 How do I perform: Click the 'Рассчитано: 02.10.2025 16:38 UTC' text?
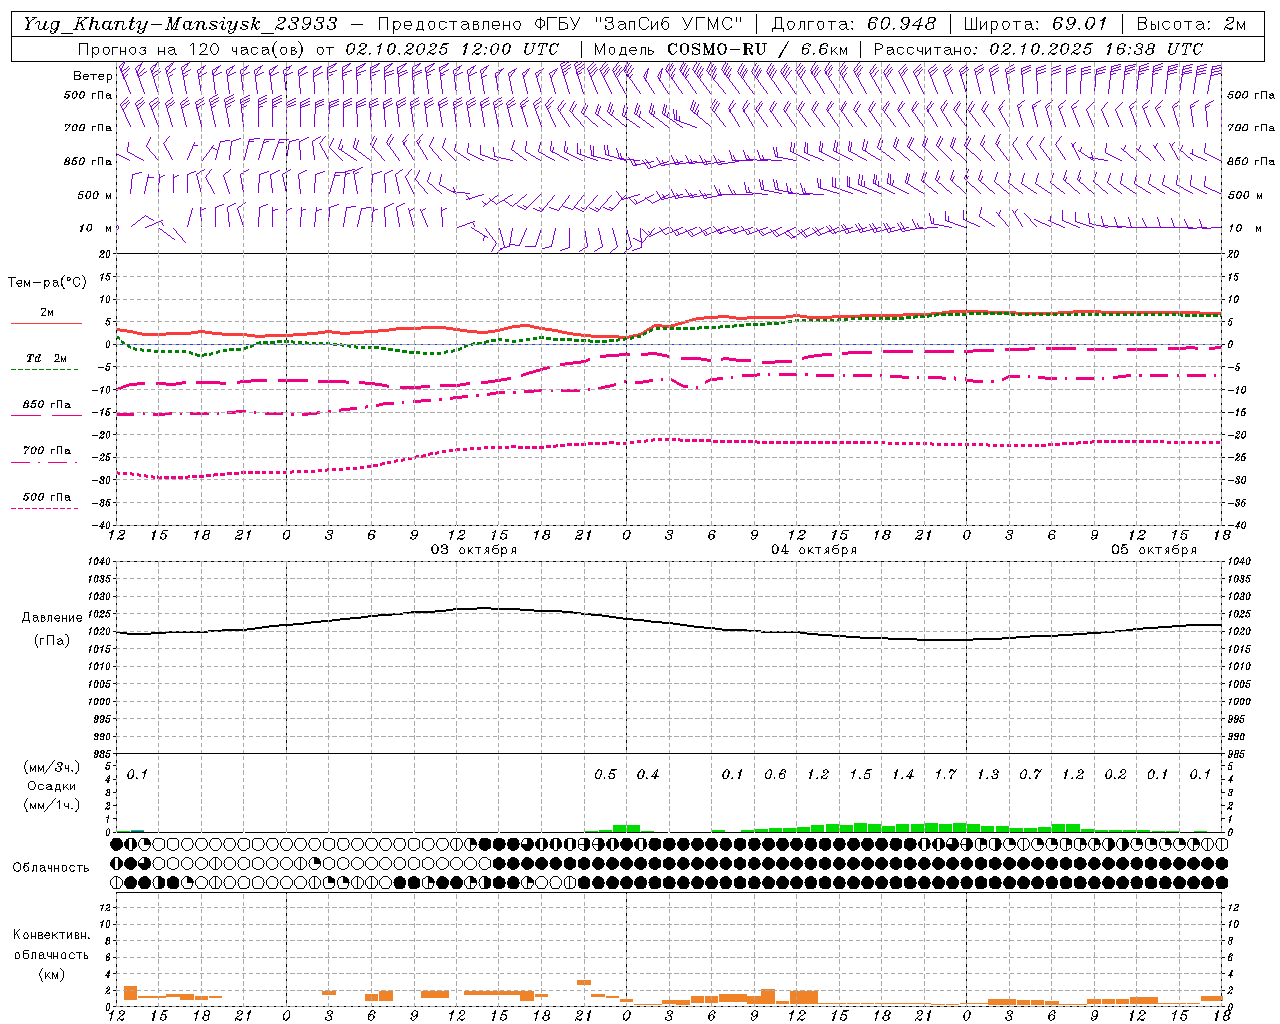pyautogui.click(x=1038, y=48)
